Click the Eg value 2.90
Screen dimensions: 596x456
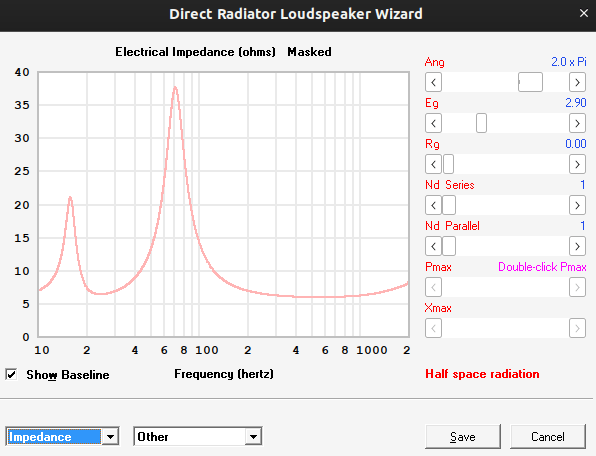pos(576,103)
